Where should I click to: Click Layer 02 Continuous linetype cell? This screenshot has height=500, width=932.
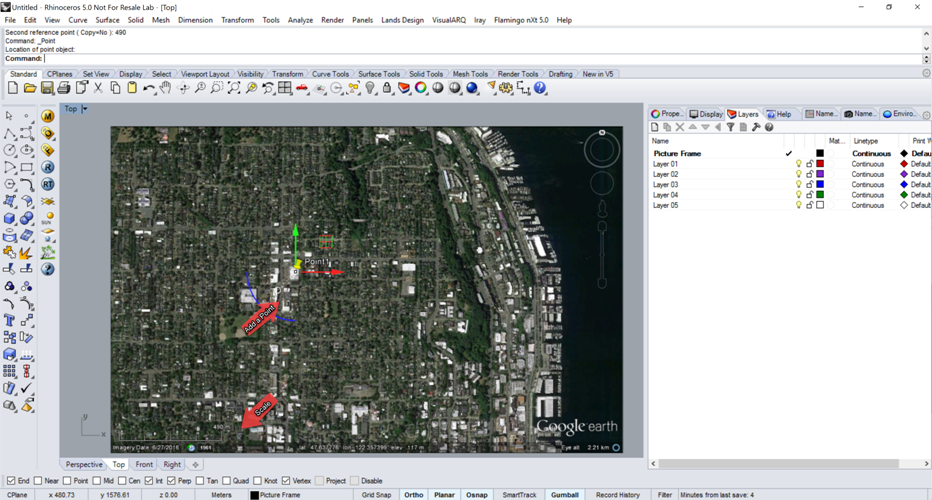point(868,174)
